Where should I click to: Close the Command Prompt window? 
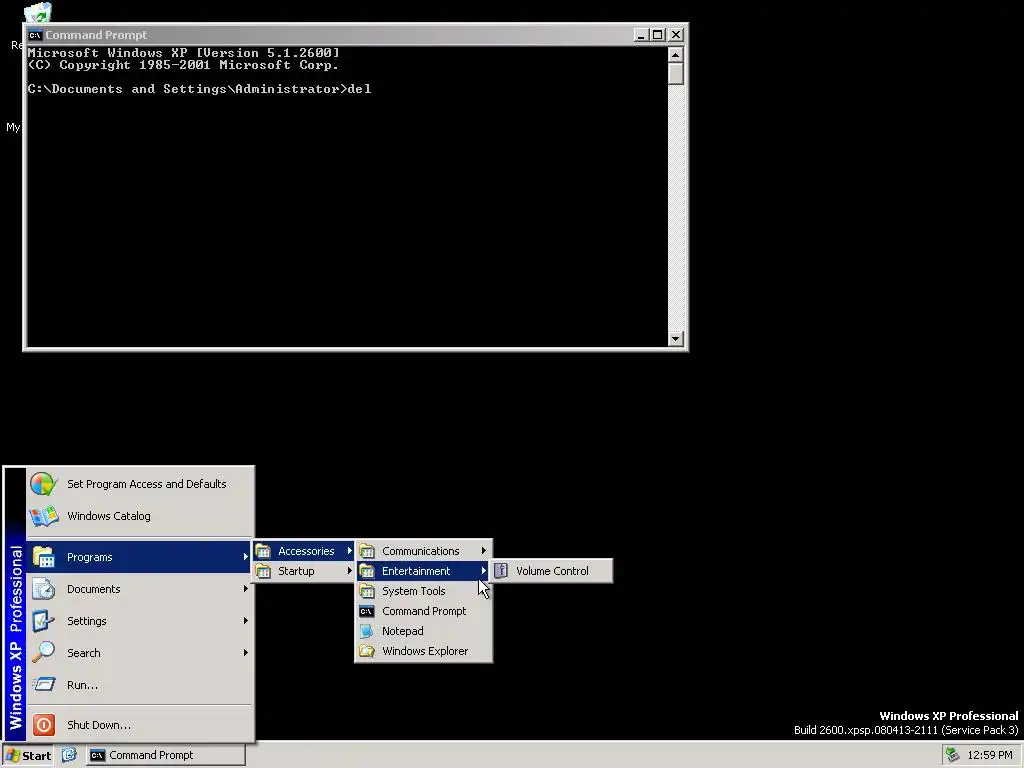[676, 35]
